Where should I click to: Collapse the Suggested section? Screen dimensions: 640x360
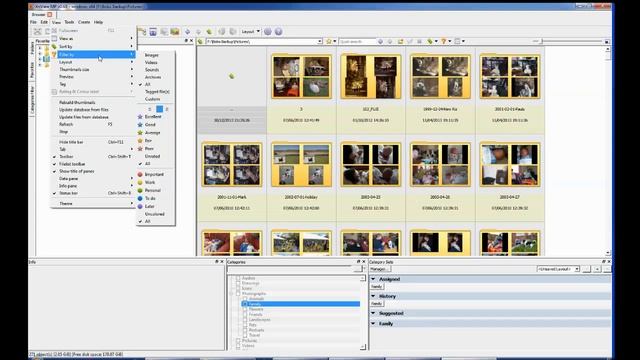(373, 313)
